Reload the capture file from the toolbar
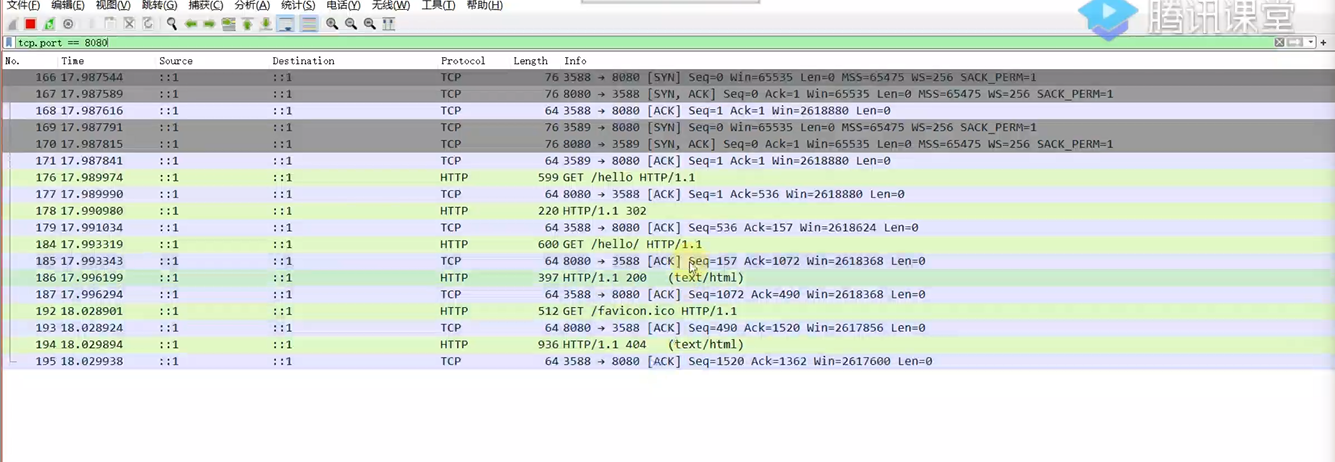 click(148, 24)
